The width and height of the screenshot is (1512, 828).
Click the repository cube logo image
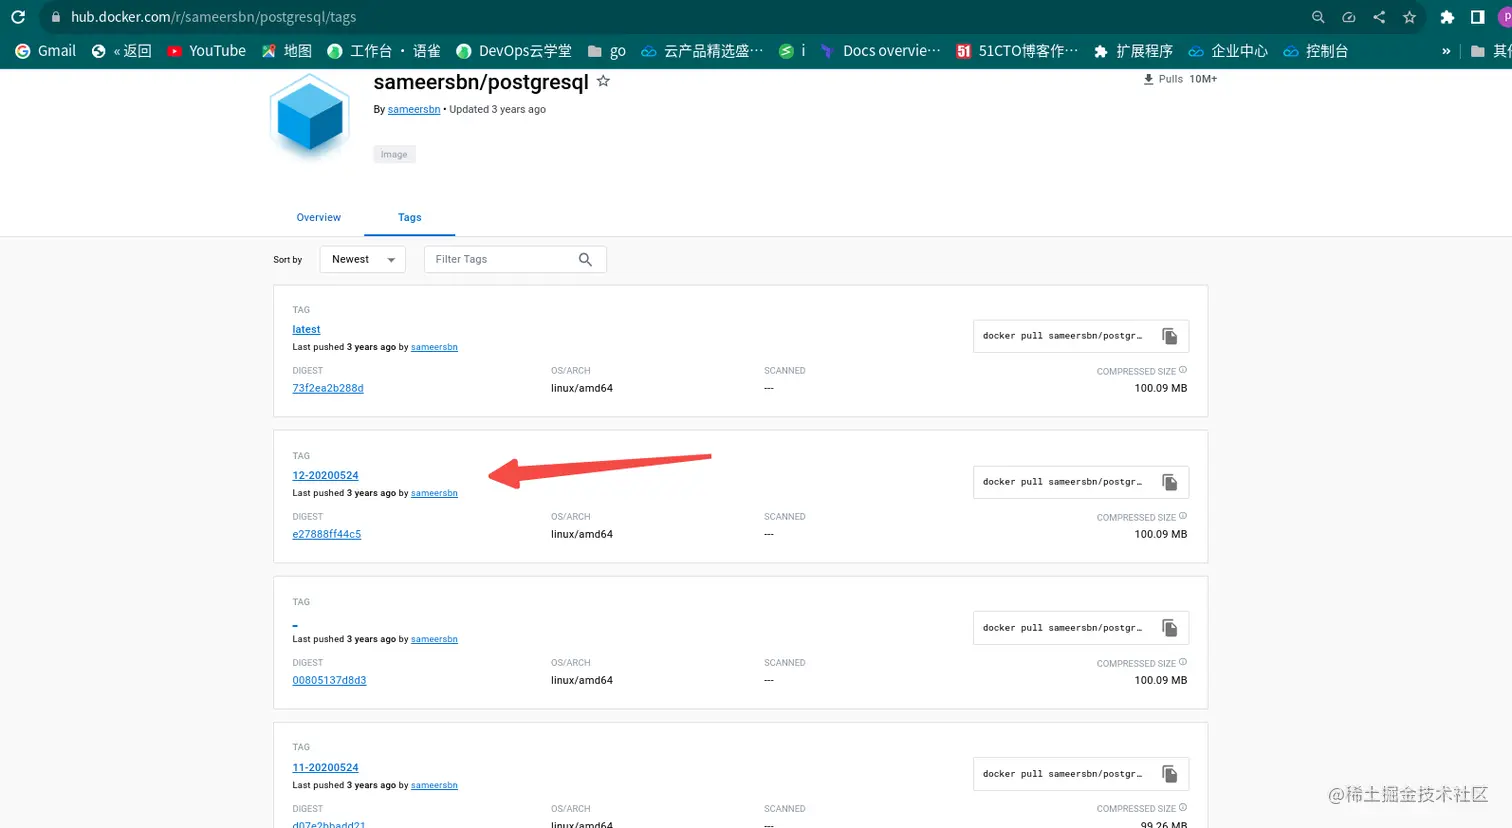click(310, 118)
